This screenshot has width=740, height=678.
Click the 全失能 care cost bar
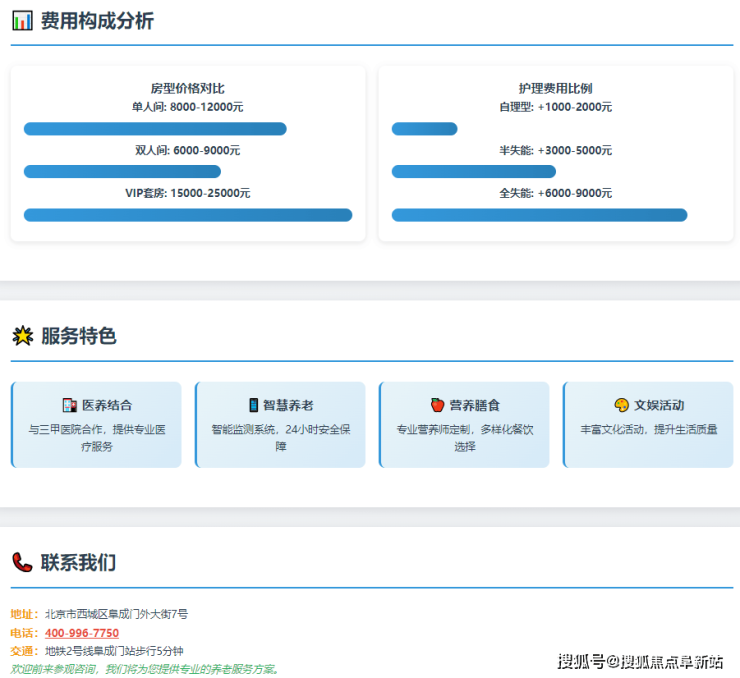[539, 215]
